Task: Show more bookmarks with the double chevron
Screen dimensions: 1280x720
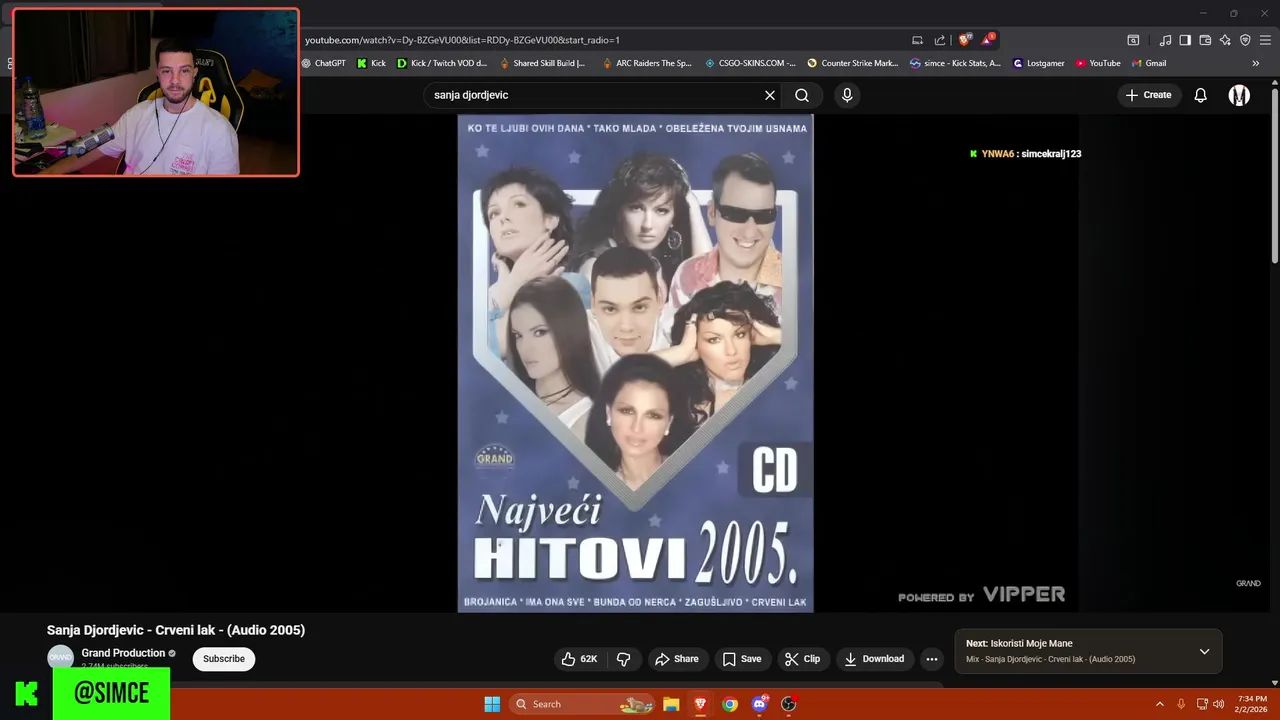Action: tap(1256, 63)
